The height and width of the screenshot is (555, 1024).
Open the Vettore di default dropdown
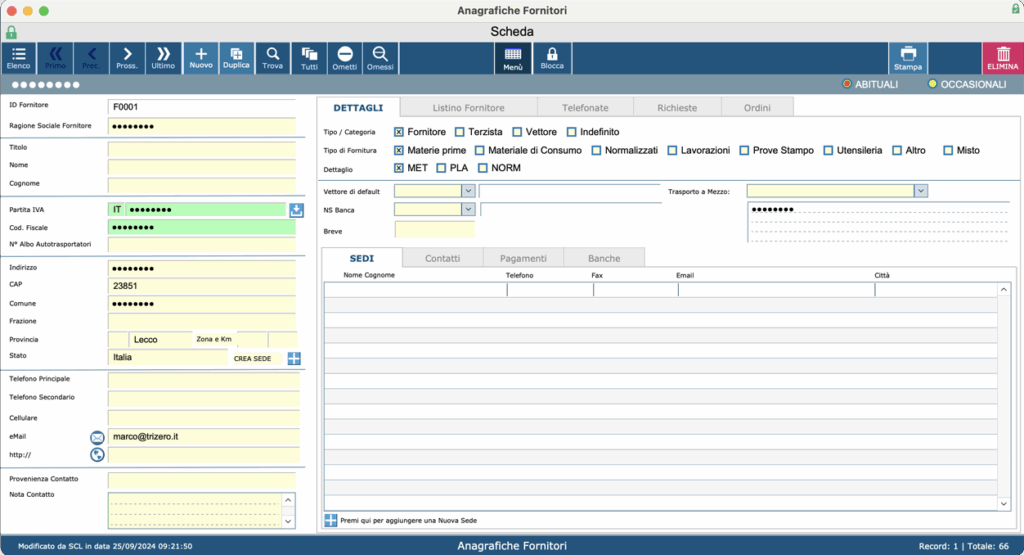(468, 191)
